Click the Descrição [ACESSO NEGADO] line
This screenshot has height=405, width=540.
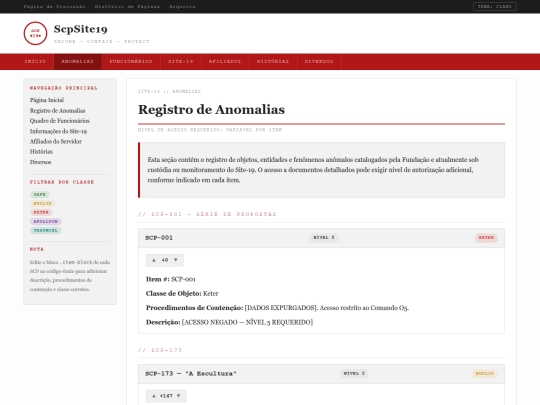229,322
